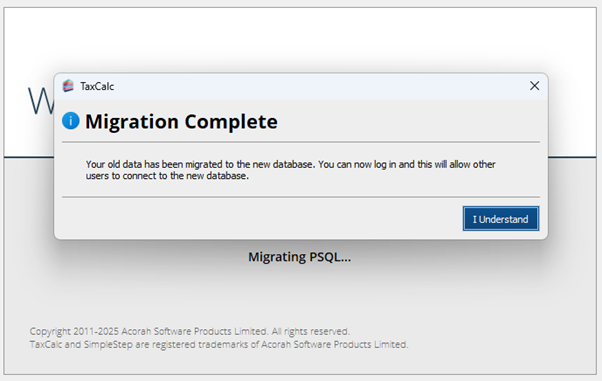Click the TaxCalc title bar text
The width and height of the screenshot is (602, 381).
(97, 86)
